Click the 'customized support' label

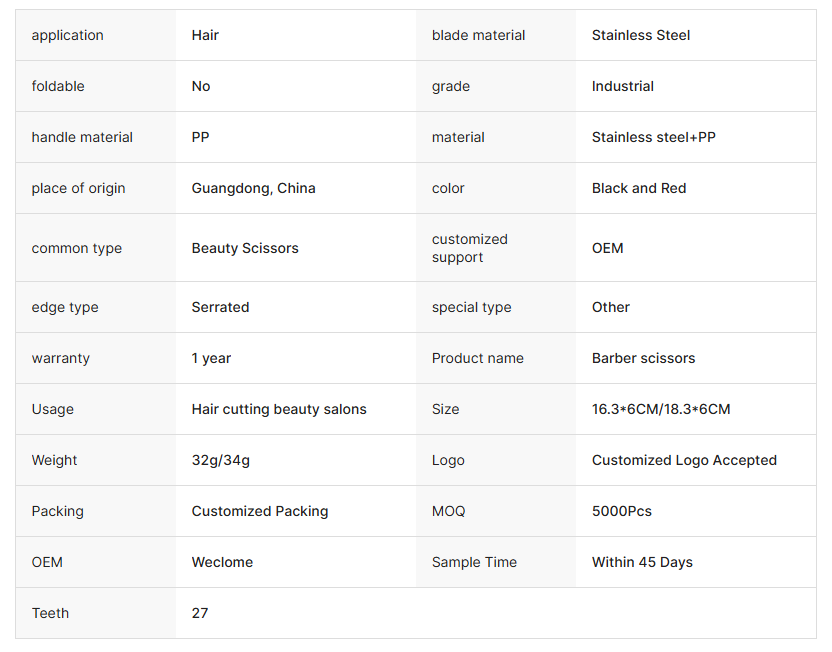(x=470, y=248)
